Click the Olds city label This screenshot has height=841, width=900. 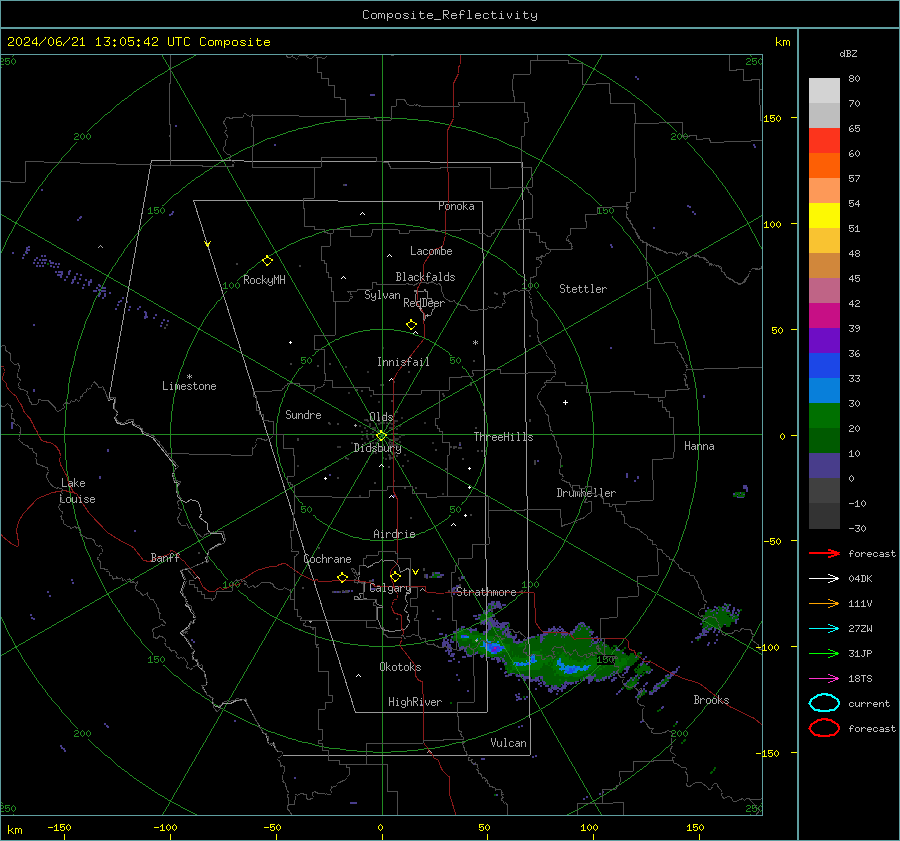tap(381, 417)
